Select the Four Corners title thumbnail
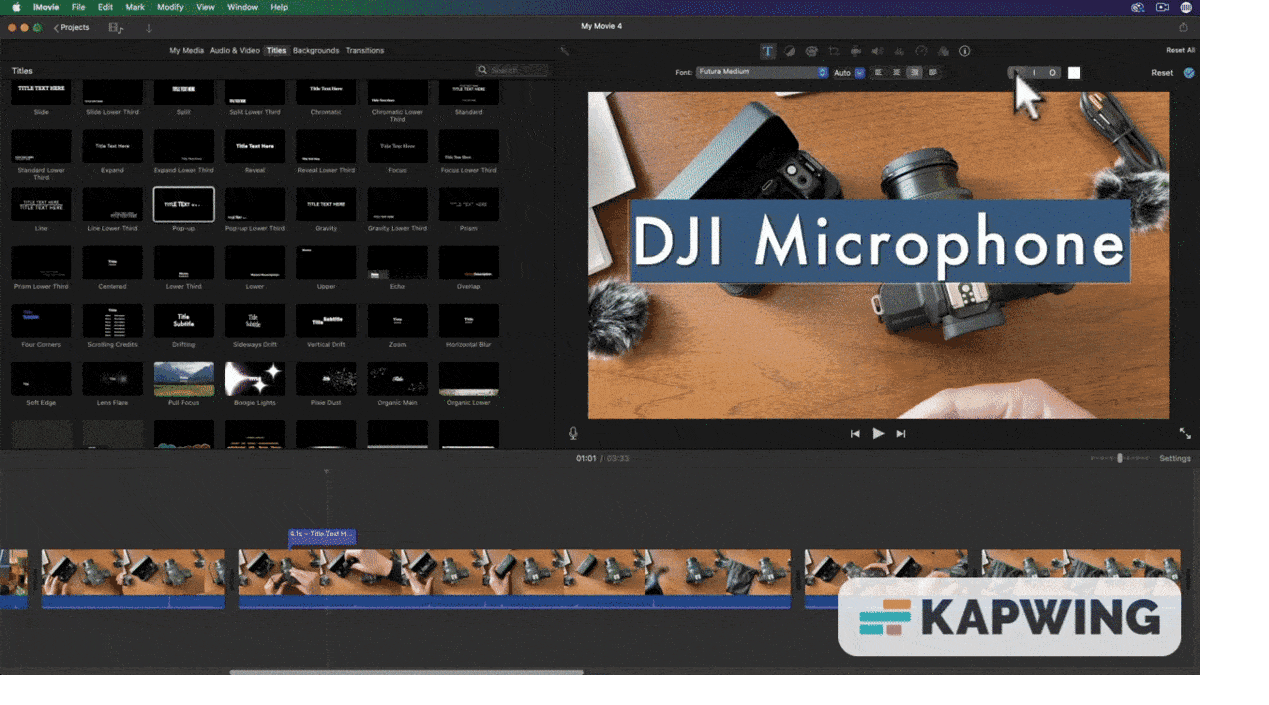The width and height of the screenshot is (1269, 705). coord(41,321)
